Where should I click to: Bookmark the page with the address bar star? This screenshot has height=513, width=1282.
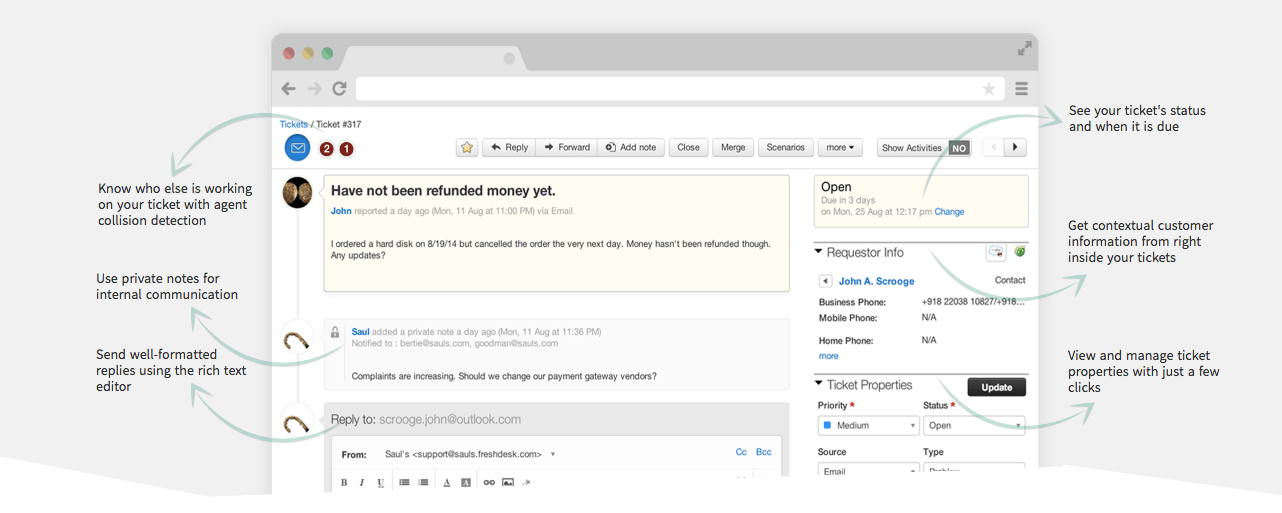click(989, 89)
